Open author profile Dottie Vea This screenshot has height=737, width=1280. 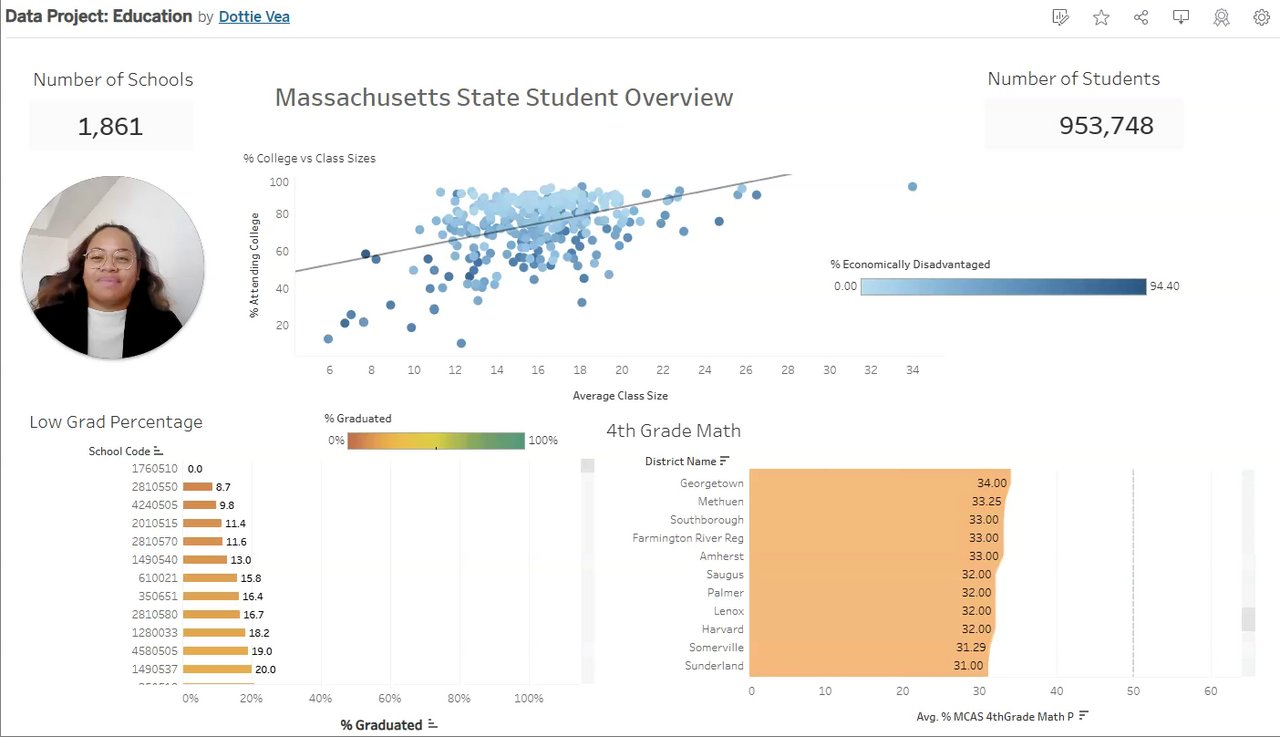[x=254, y=17]
